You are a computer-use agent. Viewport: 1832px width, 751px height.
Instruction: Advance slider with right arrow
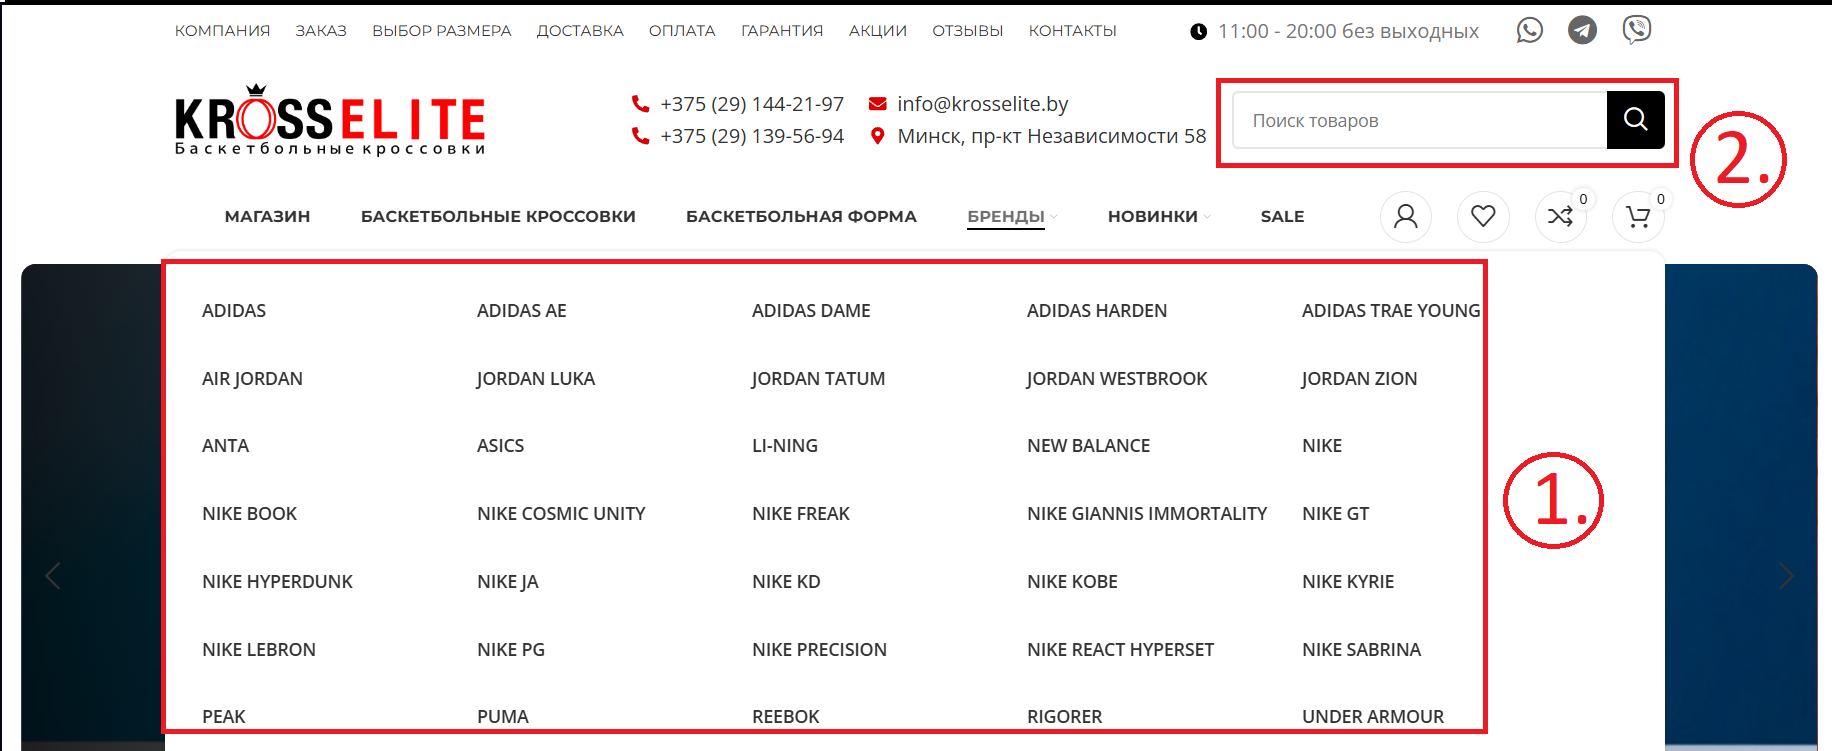coord(1786,576)
